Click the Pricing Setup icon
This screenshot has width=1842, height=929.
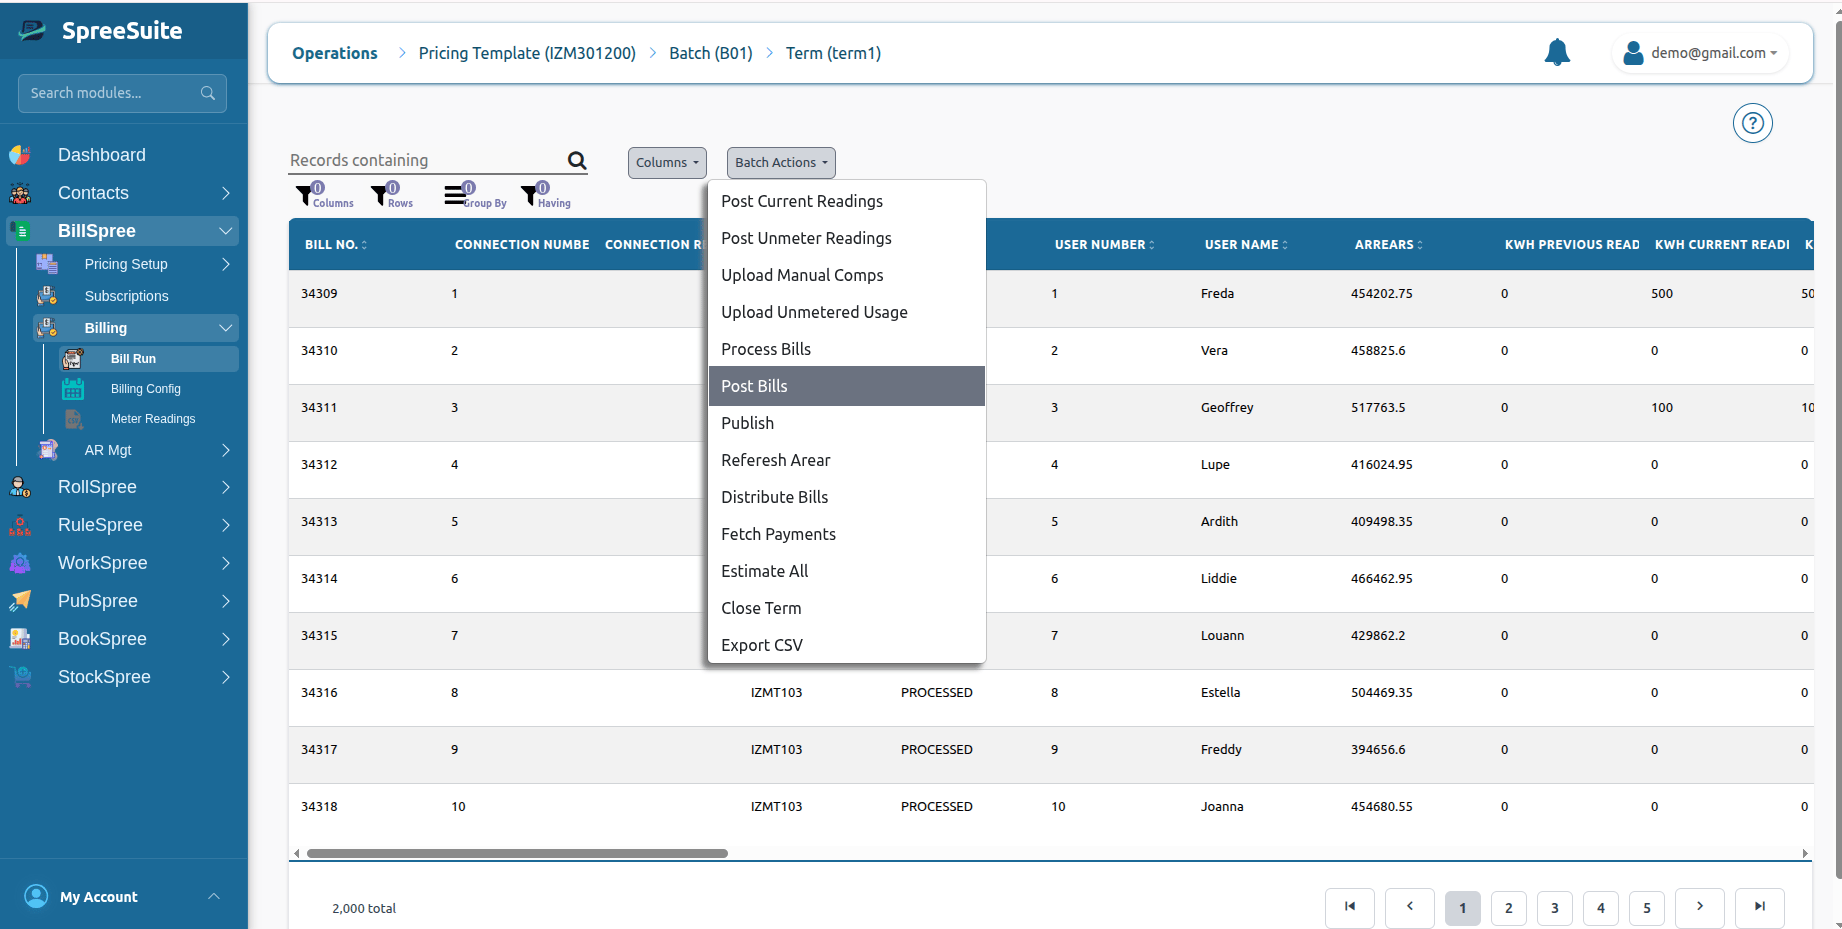click(47, 264)
